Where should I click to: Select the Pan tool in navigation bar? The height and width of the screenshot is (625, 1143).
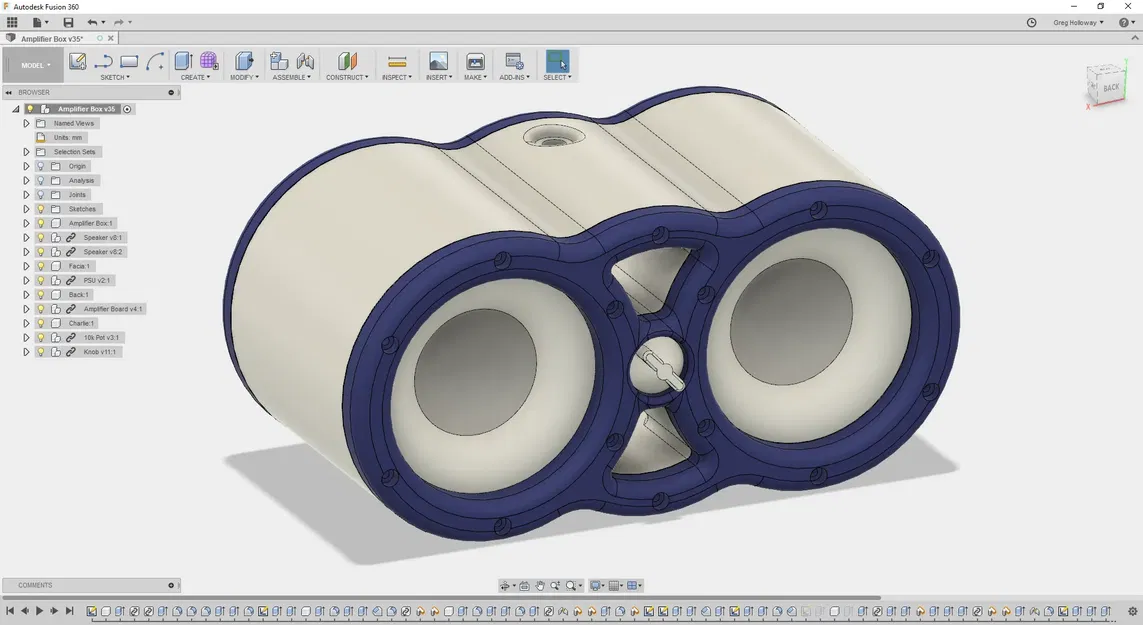click(540, 585)
